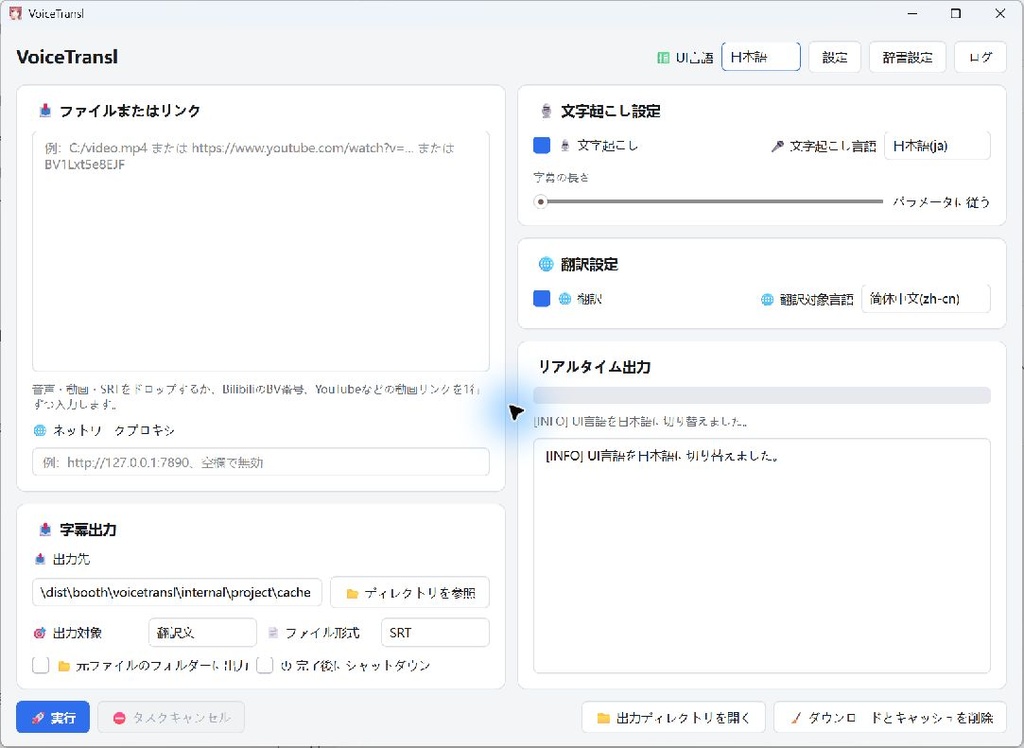Screen dimensions: 1024x748
Task: Click the globe icon beside 翻訳 toggle
Action: pyautogui.click(x=565, y=299)
